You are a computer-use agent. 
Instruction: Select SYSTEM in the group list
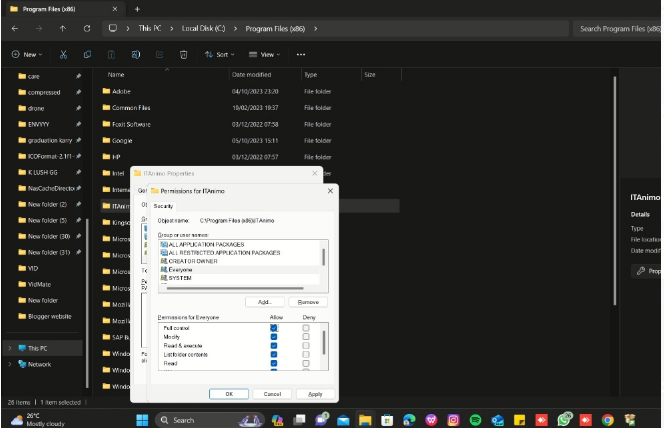(180, 277)
